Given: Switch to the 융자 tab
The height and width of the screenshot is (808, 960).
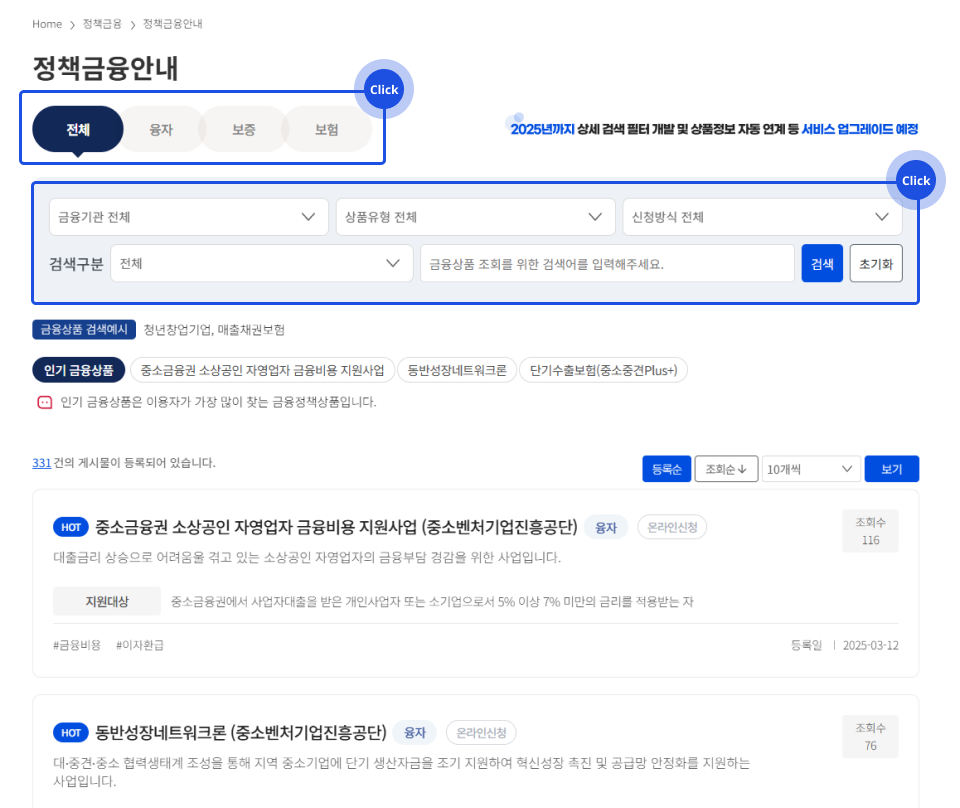Looking at the screenshot, I should (x=161, y=129).
